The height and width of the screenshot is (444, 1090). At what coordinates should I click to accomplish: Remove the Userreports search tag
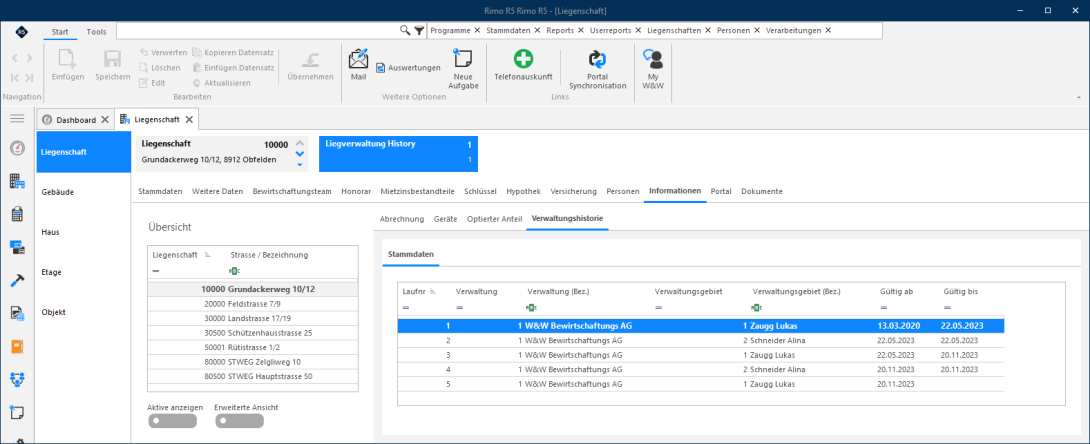[x=637, y=31]
